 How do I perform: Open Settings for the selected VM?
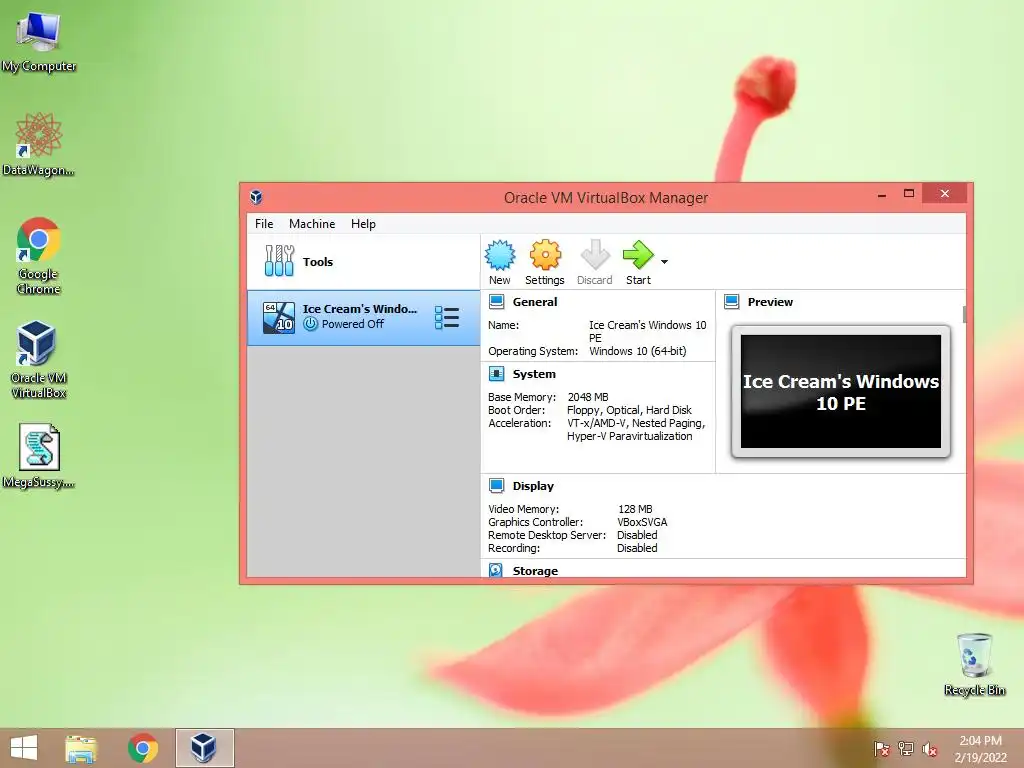(545, 263)
